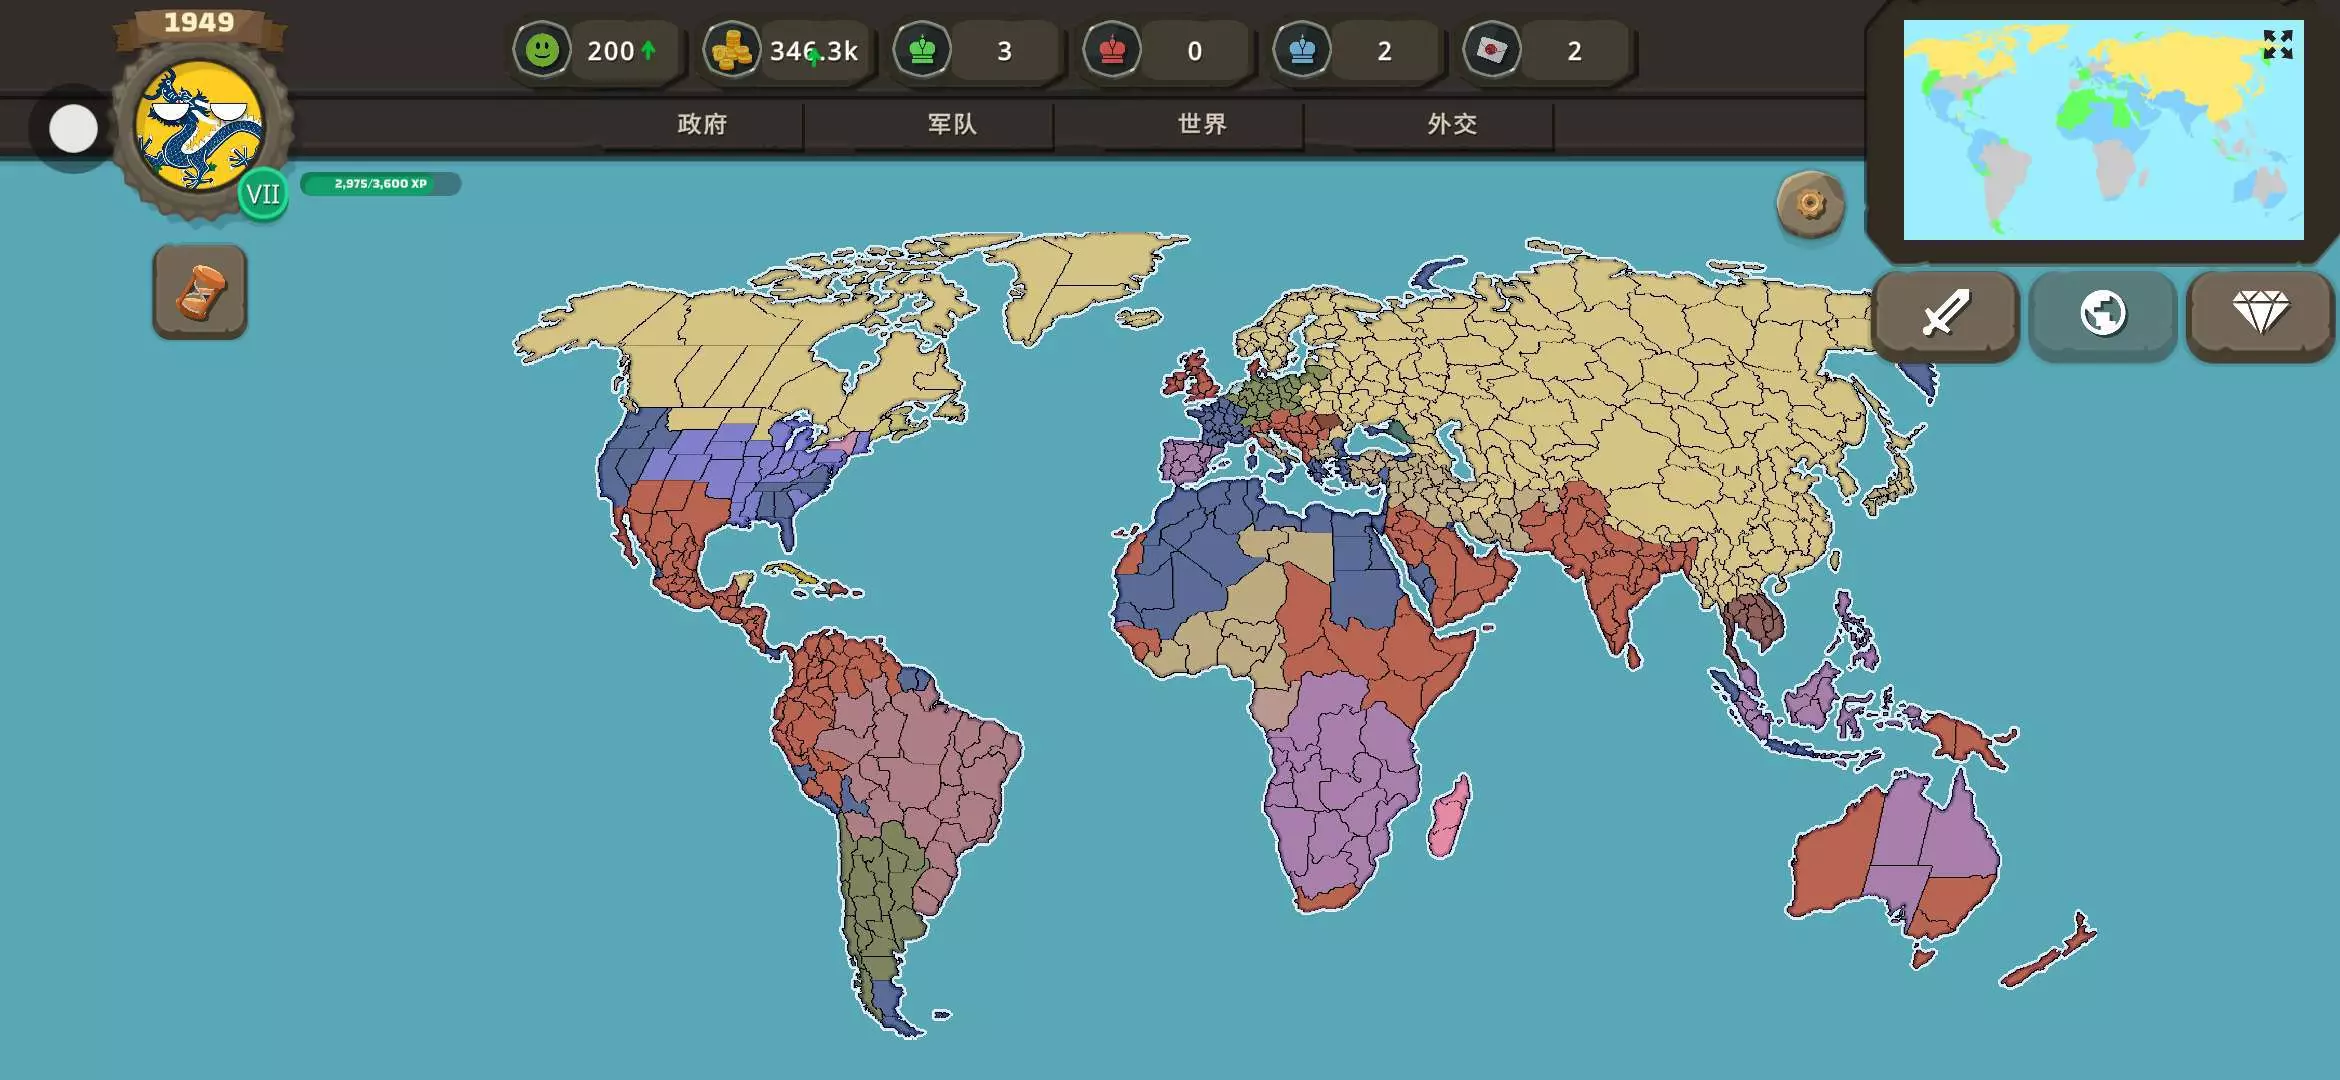Image resolution: width=2340 pixels, height=1080 pixels.
Task: Select the globe map mode button
Action: pyautogui.click(x=2102, y=314)
